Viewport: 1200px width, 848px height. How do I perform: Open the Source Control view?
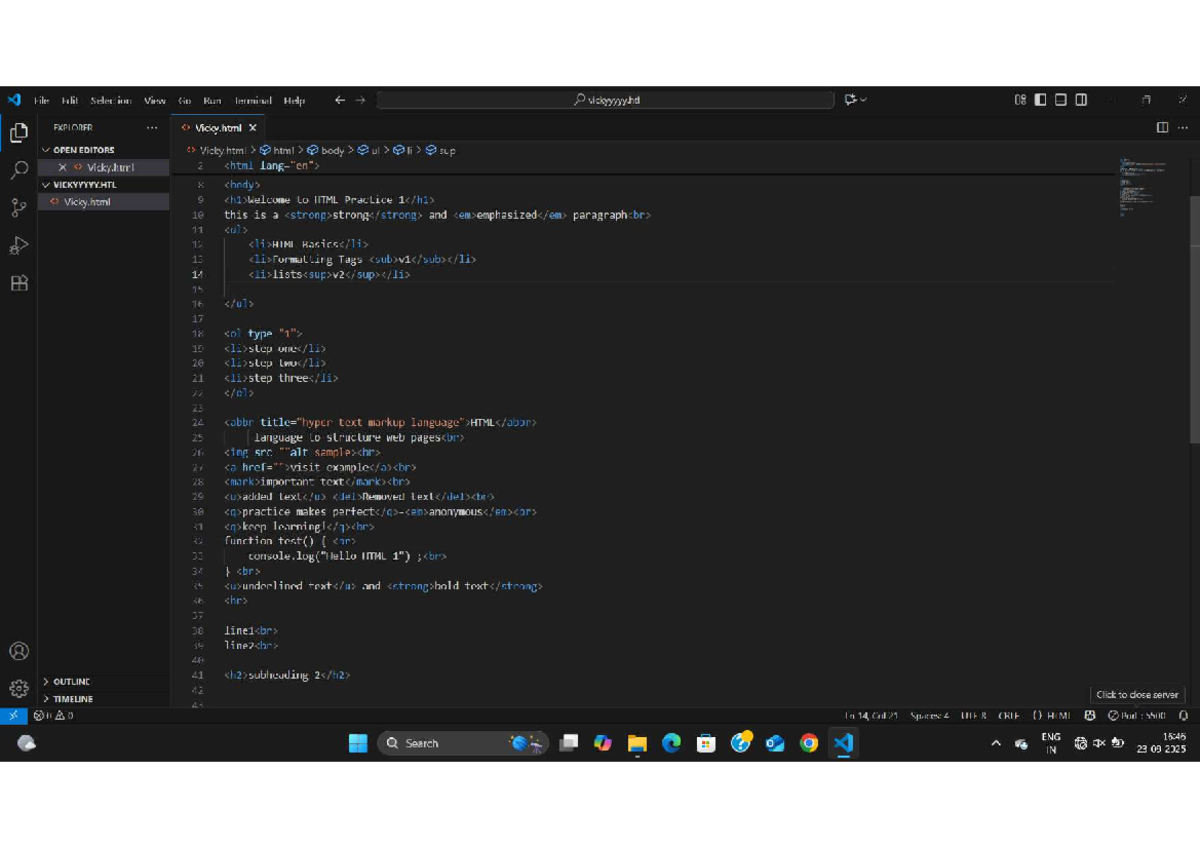point(18,208)
